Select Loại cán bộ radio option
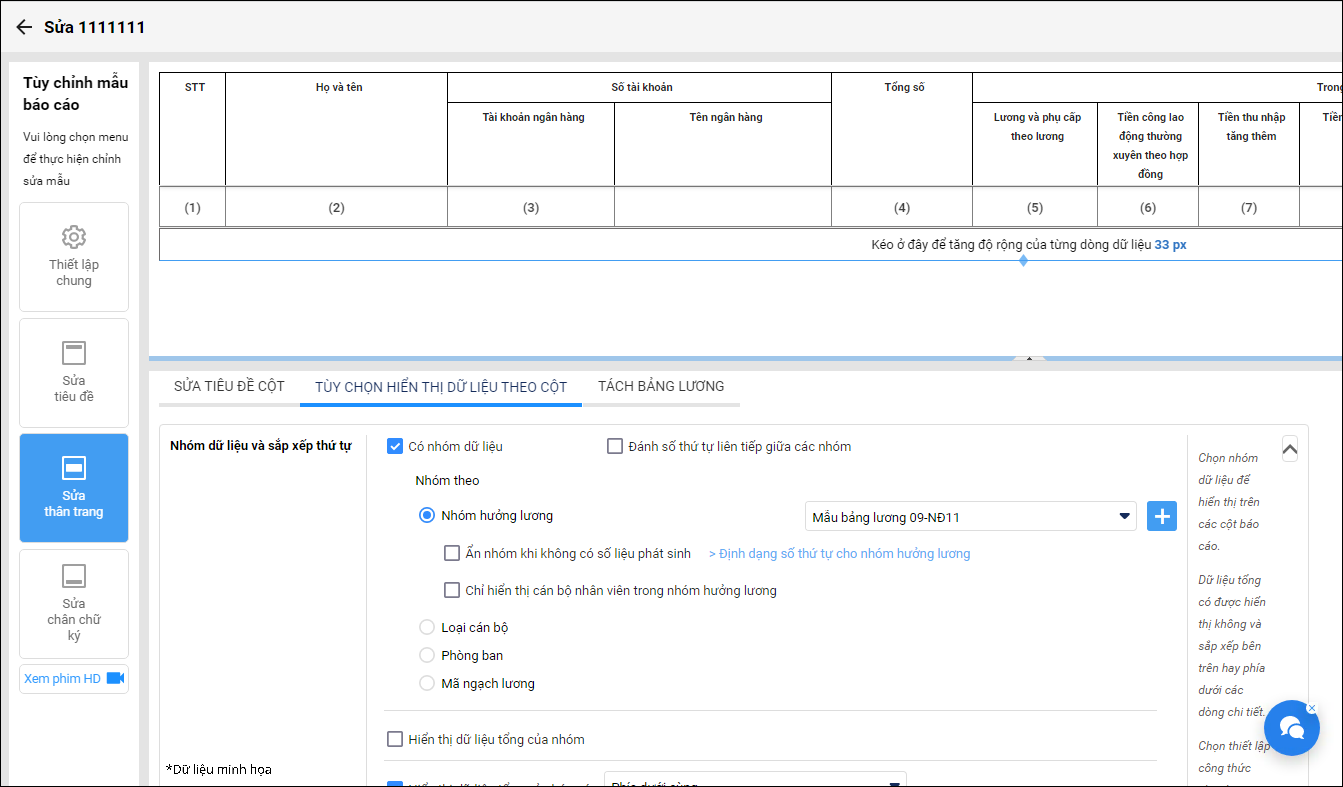This screenshot has height=787, width=1343. (427, 627)
